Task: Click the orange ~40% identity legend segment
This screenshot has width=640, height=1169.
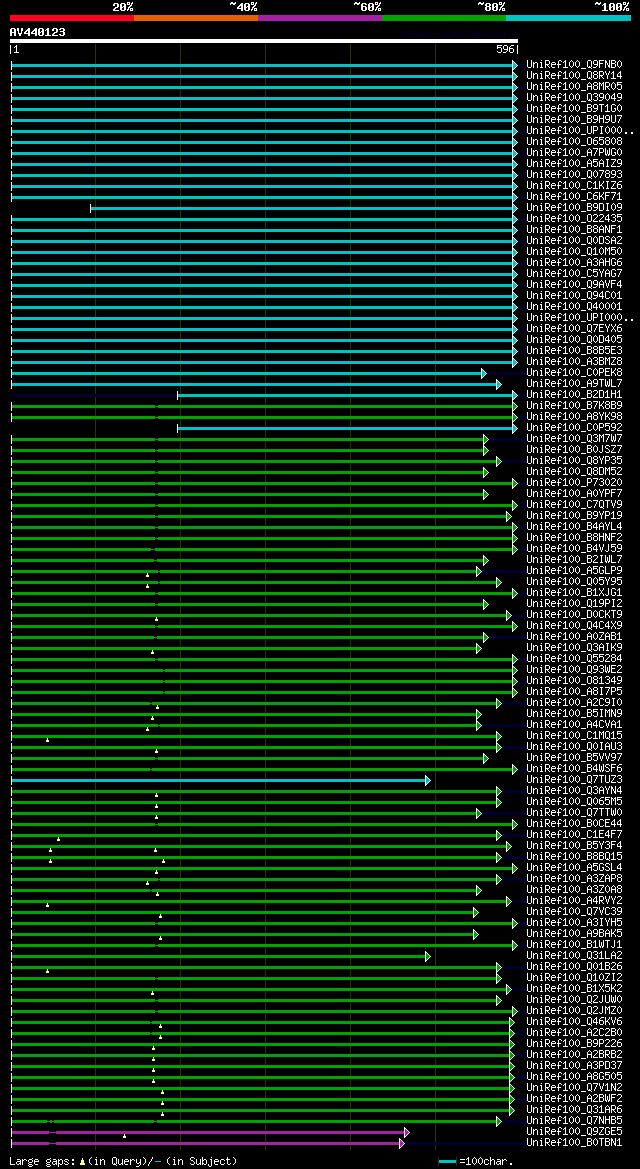Action: coord(196,17)
